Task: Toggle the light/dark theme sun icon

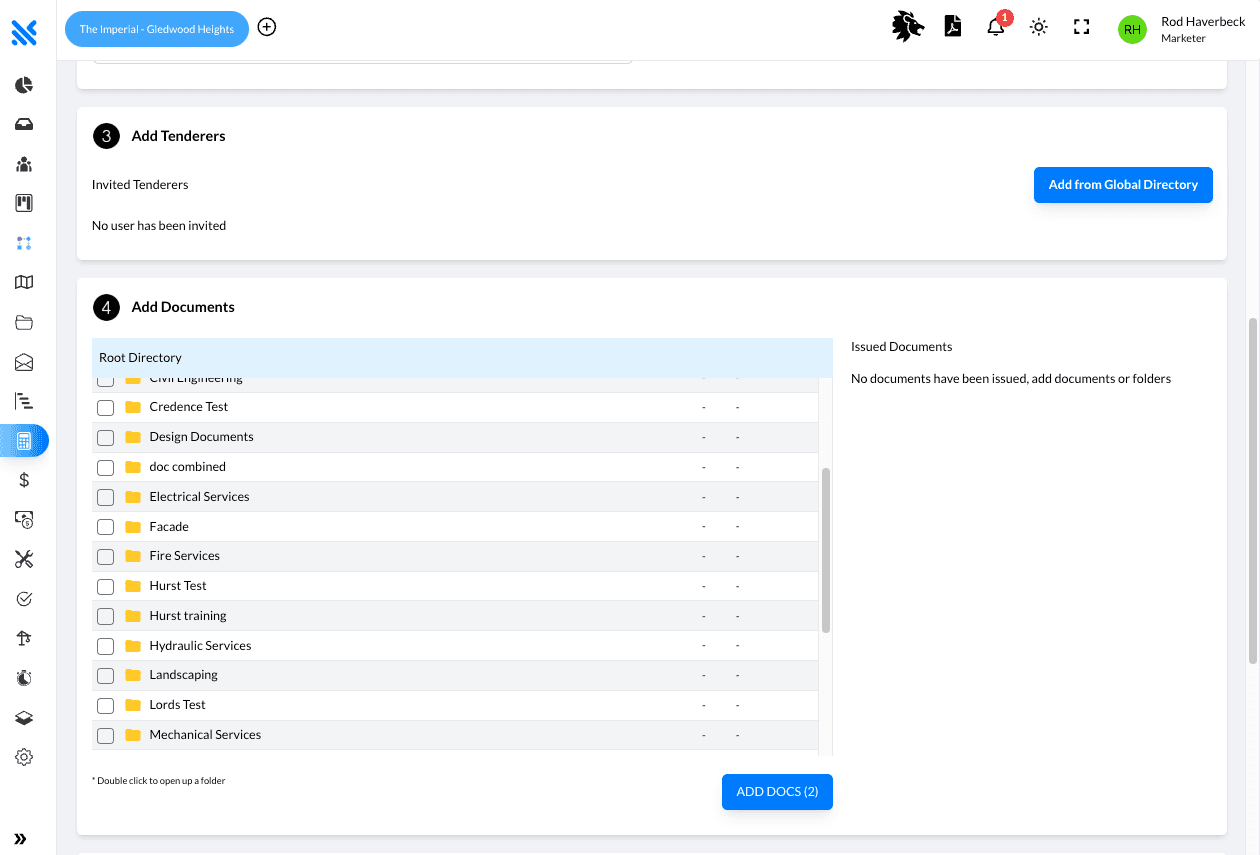Action: point(1039,27)
